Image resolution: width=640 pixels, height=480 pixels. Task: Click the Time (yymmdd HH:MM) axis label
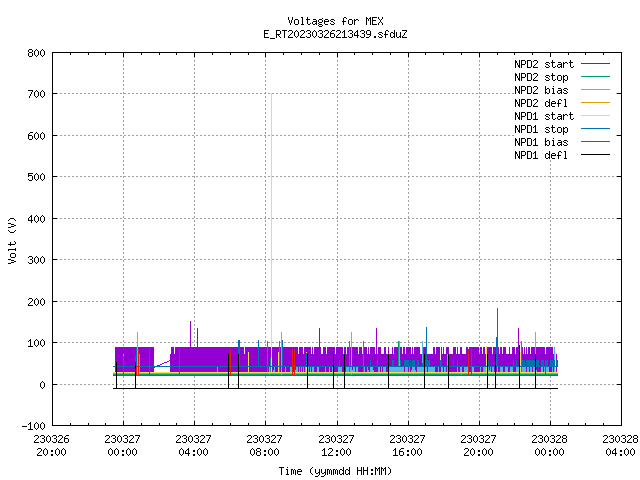(x=335, y=471)
